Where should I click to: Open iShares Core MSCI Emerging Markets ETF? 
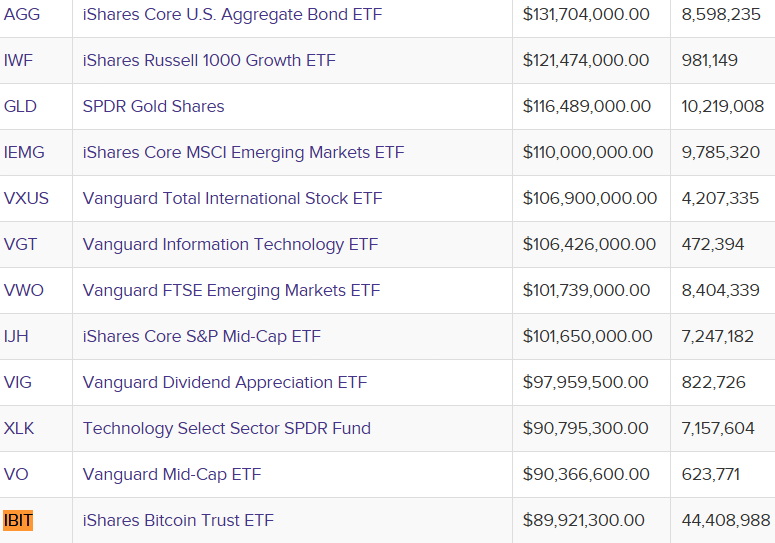(x=243, y=153)
